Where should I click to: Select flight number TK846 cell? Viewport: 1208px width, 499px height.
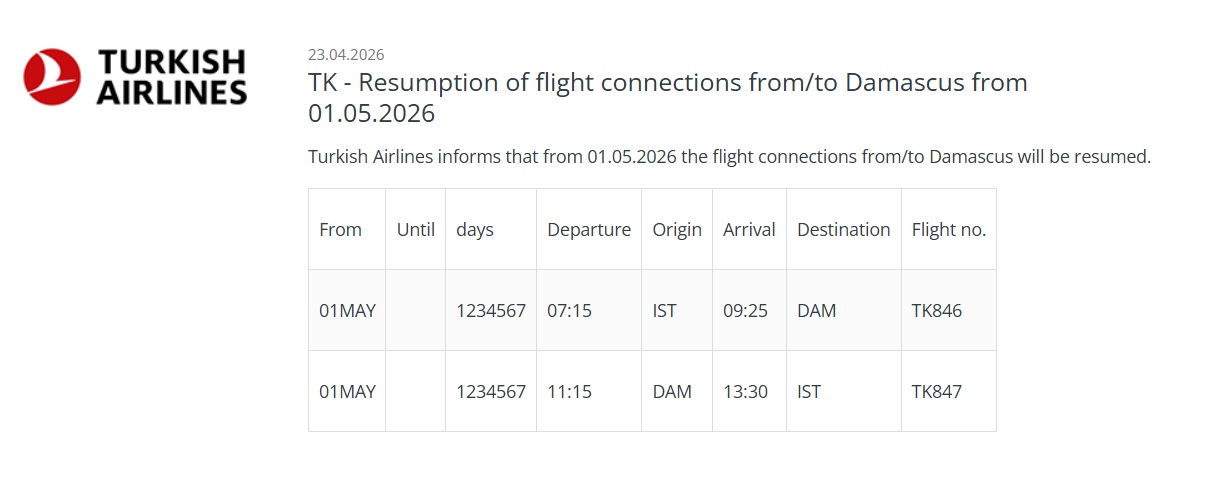[937, 310]
